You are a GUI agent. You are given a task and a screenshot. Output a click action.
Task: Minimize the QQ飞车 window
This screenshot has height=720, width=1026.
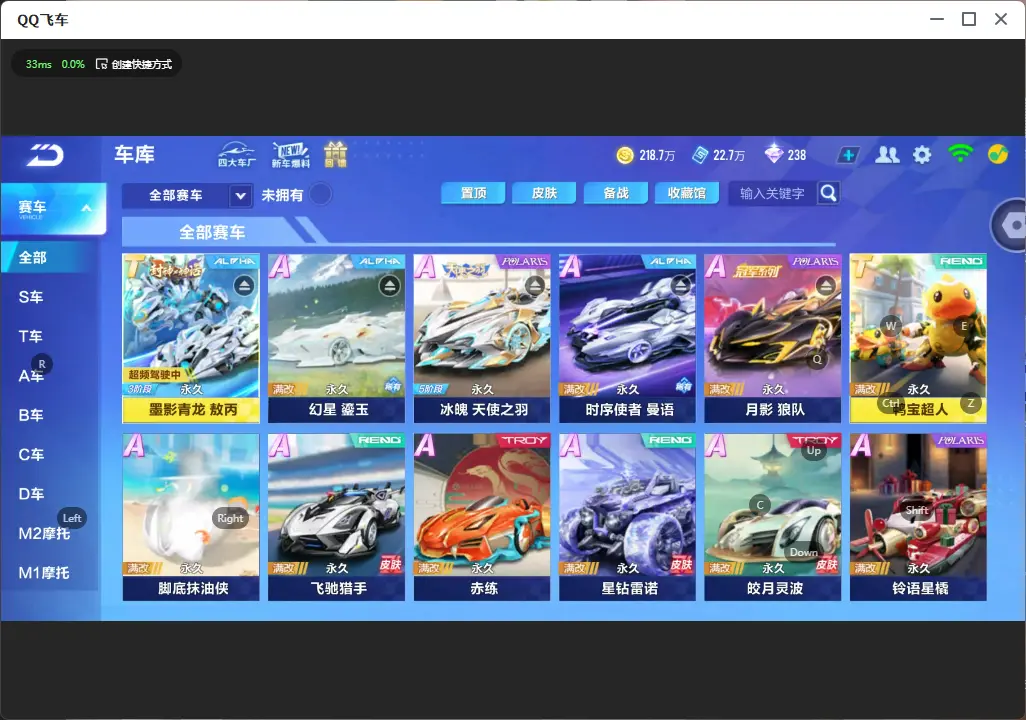click(937, 19)
